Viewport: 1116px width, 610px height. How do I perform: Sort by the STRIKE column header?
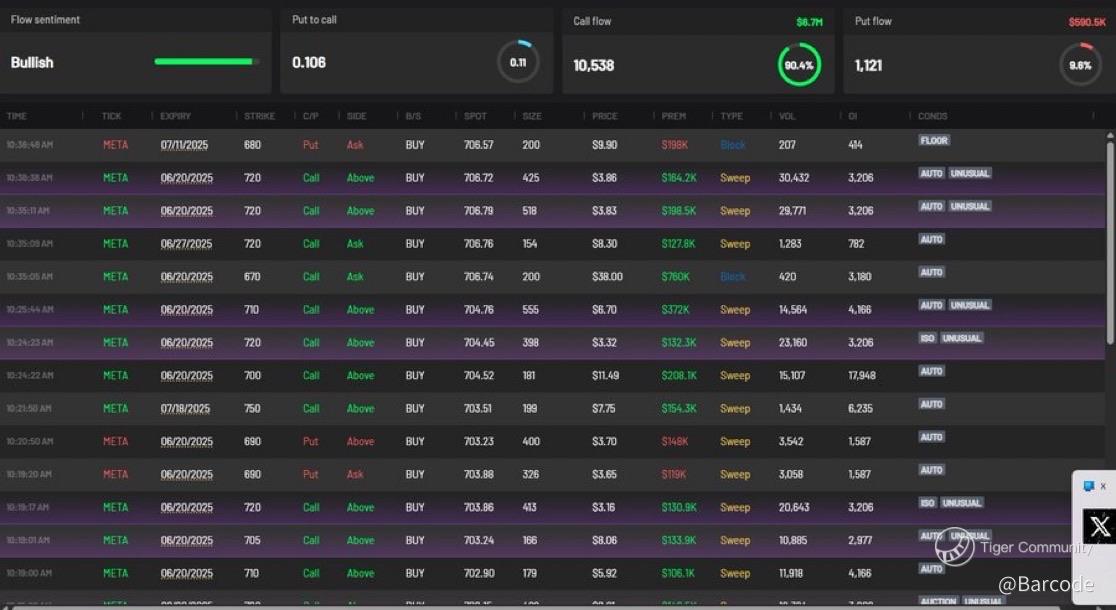[260, 116]
